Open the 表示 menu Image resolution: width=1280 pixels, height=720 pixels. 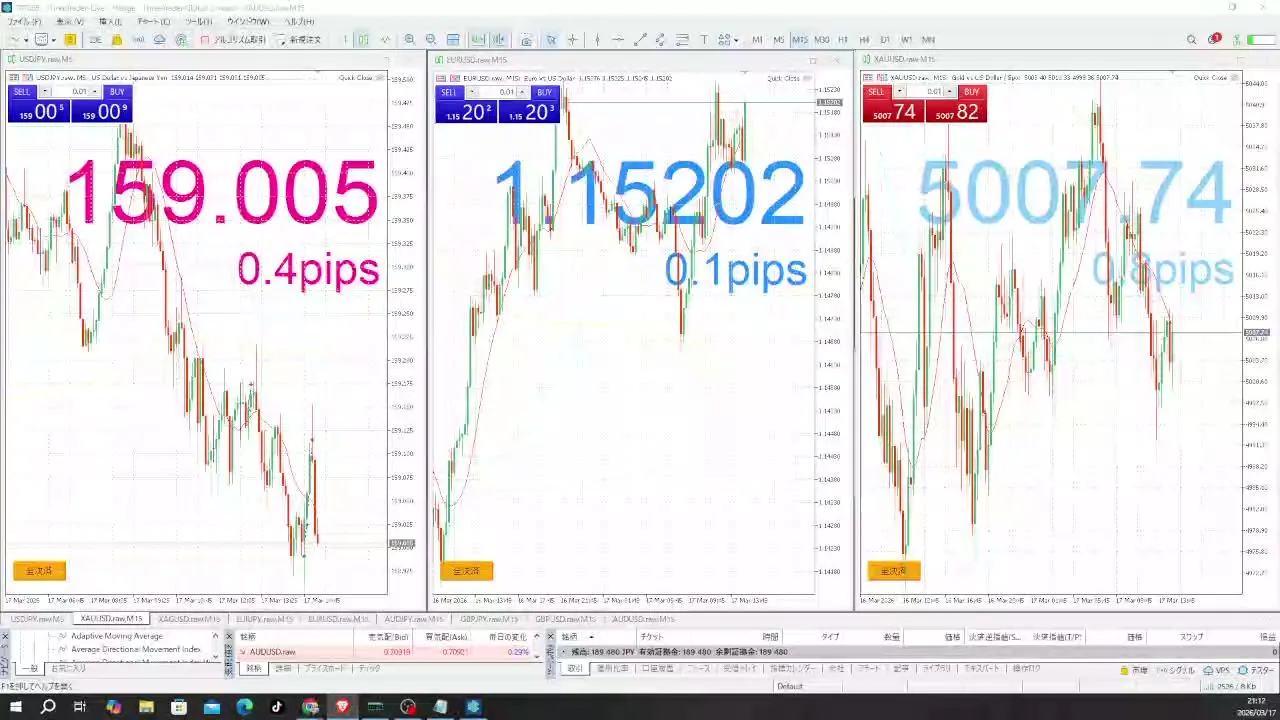click(x=69, y=21)
